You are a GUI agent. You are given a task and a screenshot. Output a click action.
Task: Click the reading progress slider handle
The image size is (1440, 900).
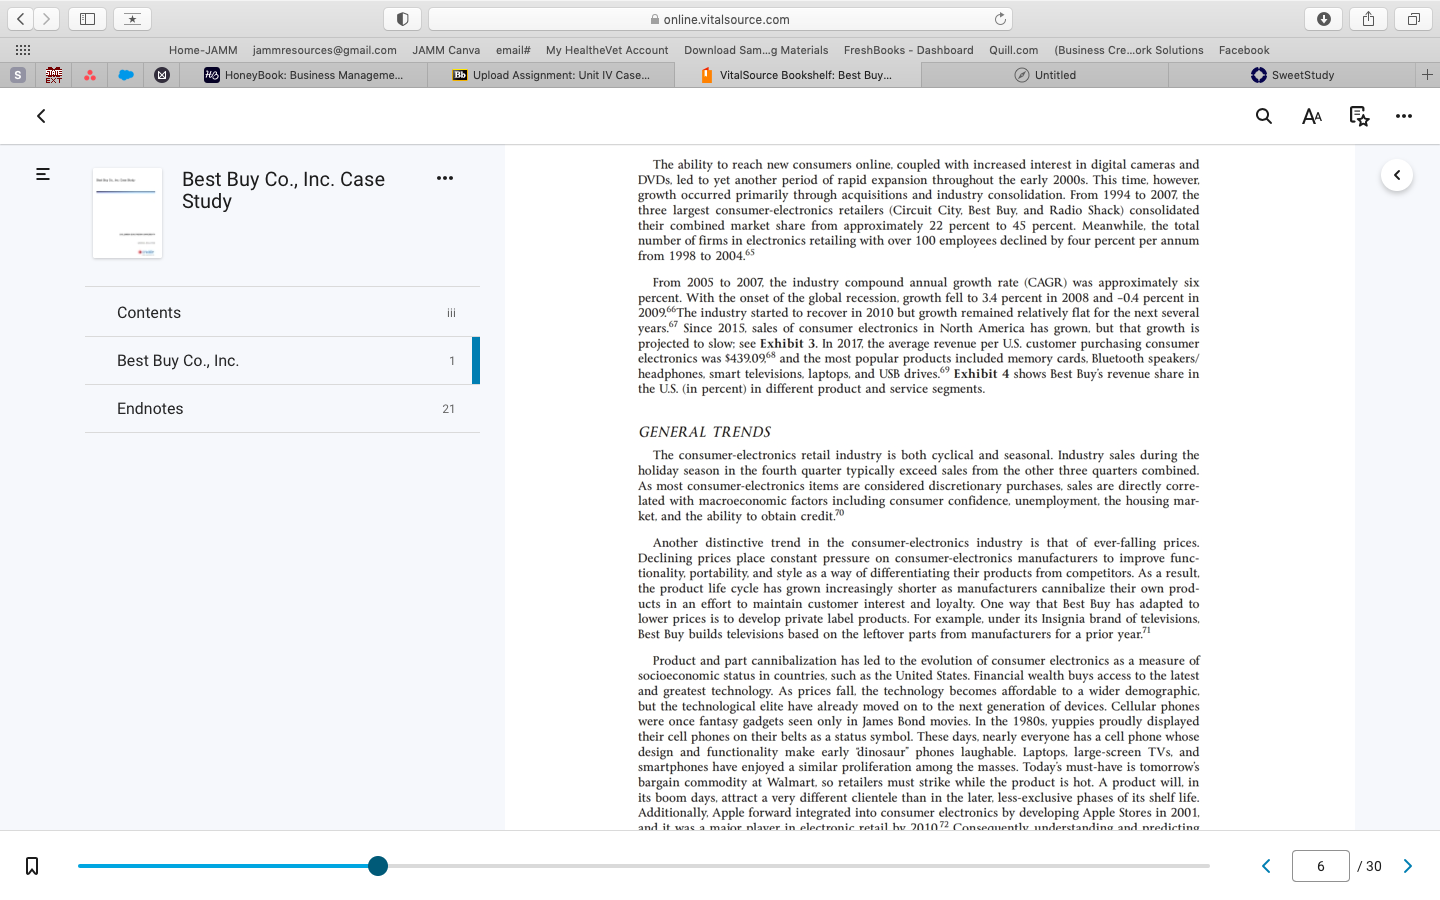point(377,866)
